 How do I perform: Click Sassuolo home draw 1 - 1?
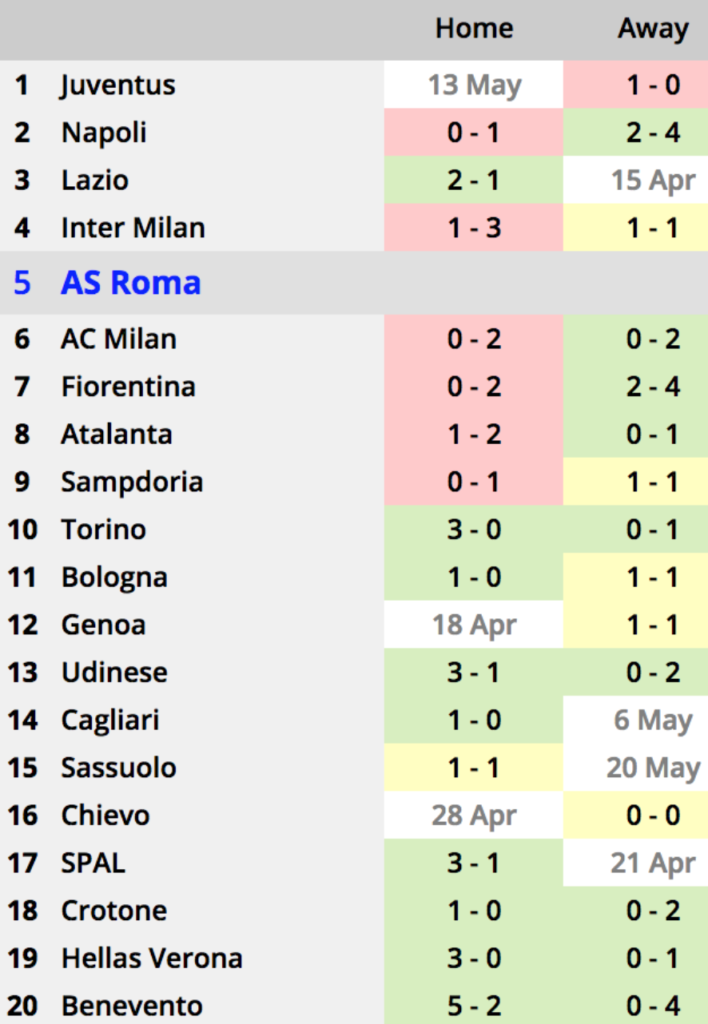pyautogui.click(x=474, y=768)
